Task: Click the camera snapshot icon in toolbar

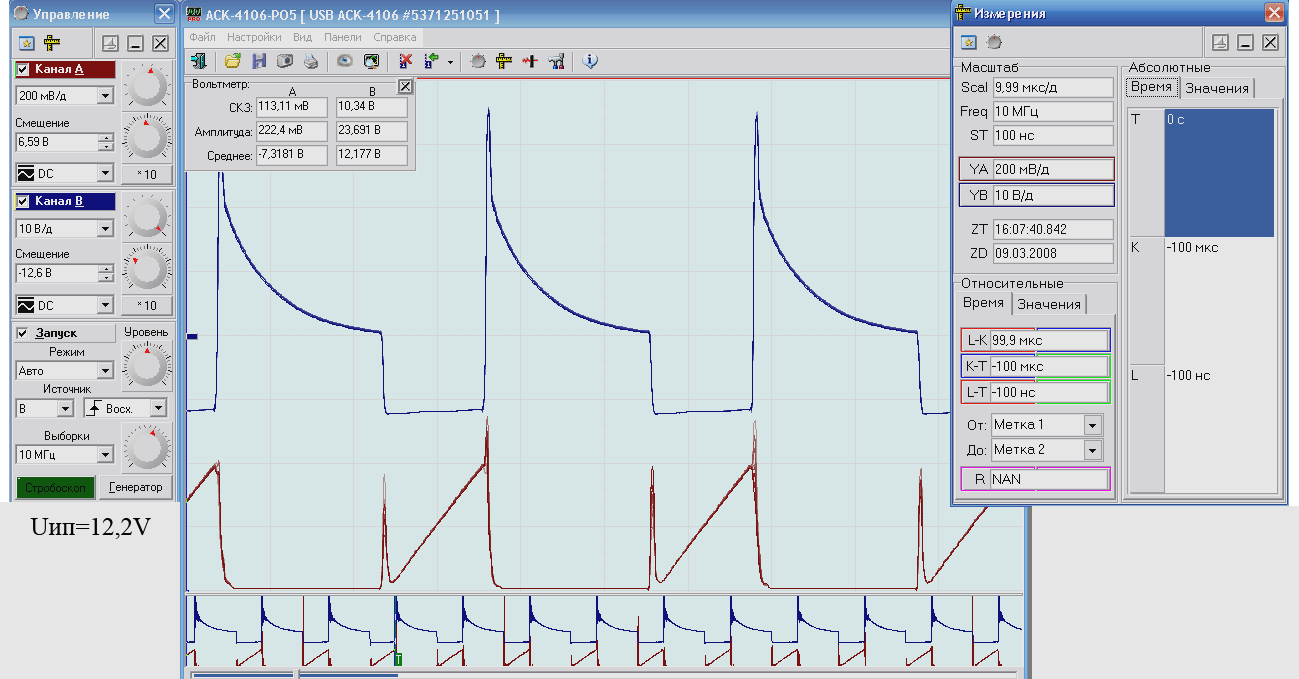Action: click(x=285, y=61)
